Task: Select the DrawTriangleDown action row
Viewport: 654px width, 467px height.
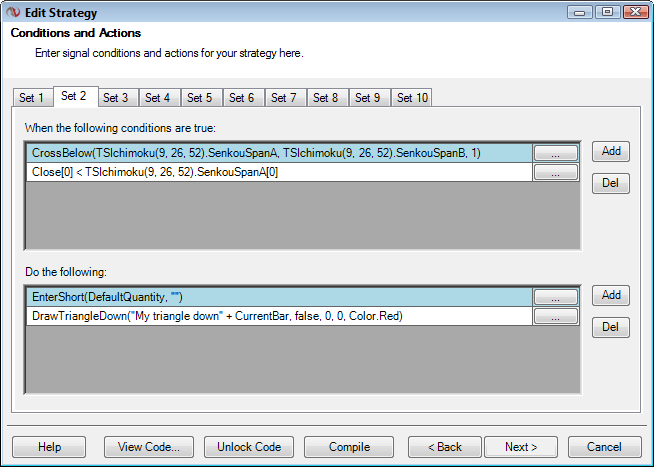Action: (x=279, y=316)
